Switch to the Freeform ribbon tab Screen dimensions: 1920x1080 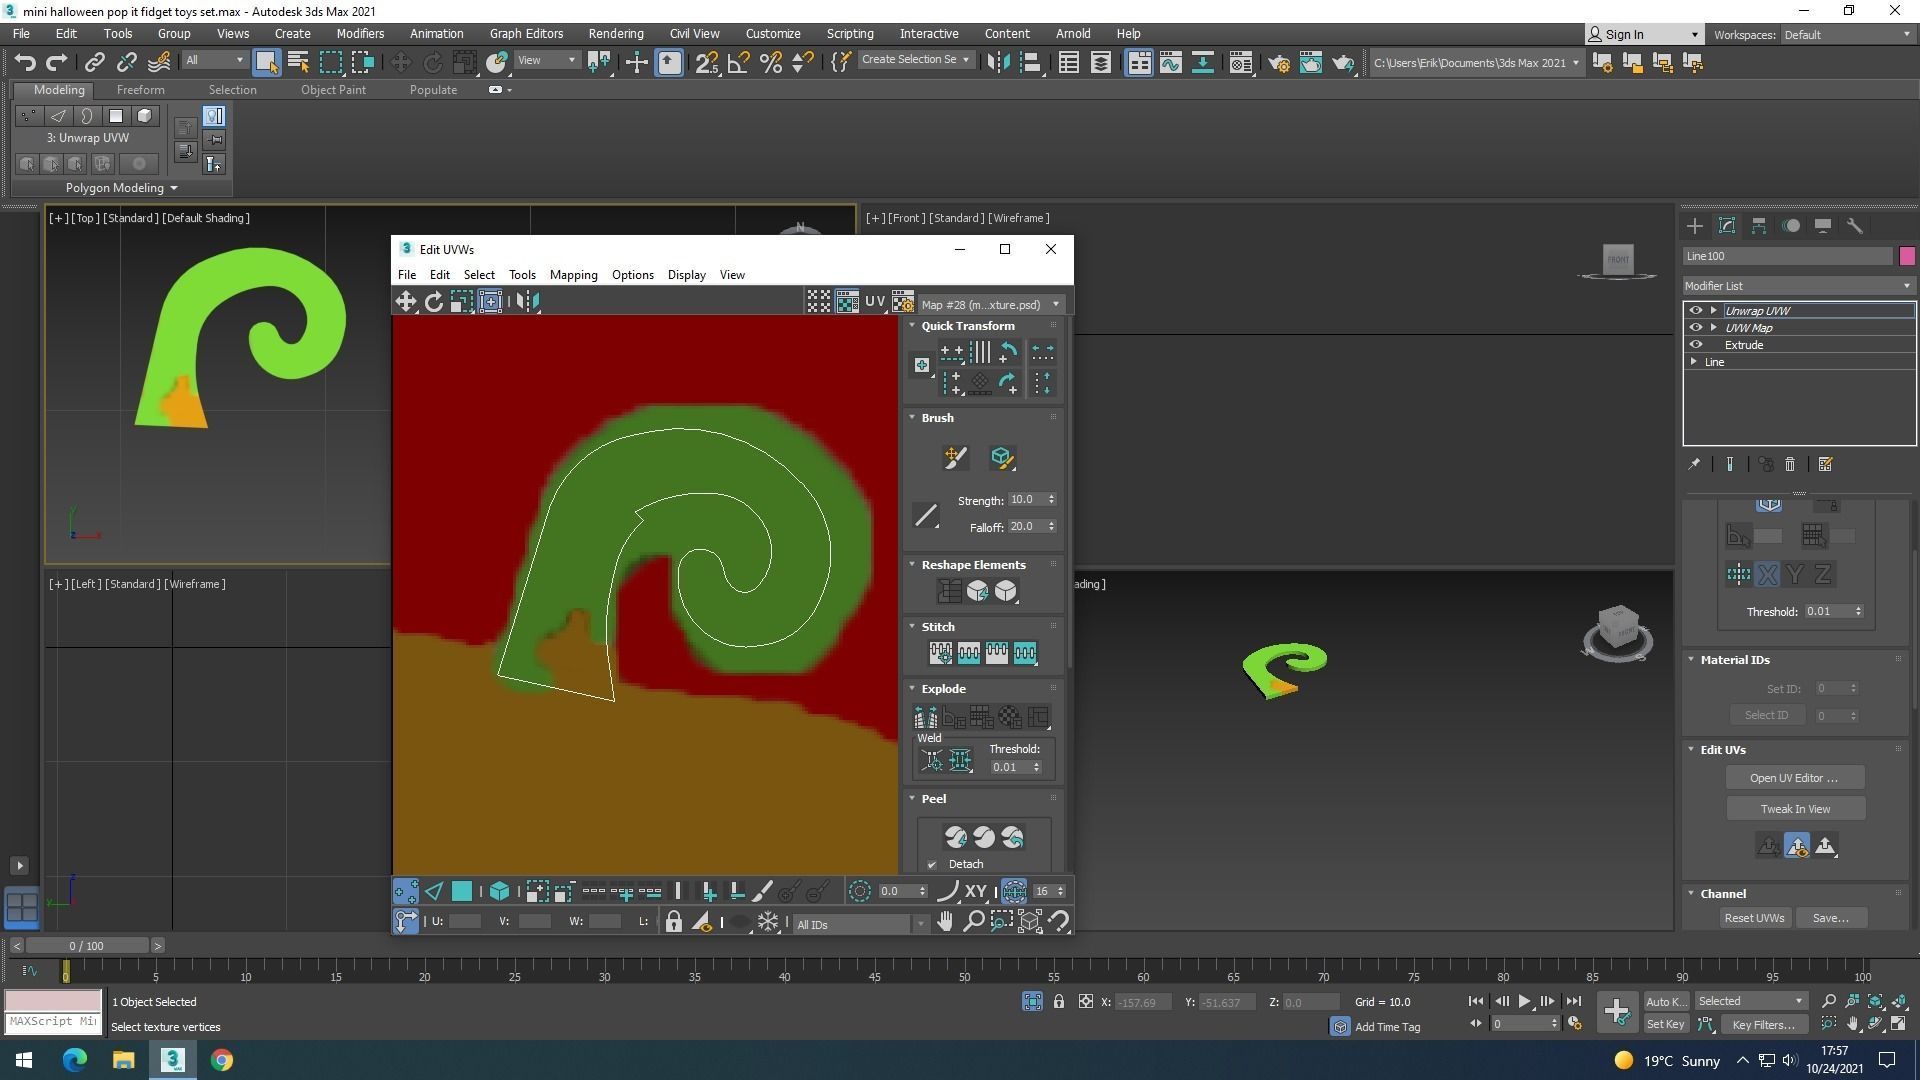140,90
